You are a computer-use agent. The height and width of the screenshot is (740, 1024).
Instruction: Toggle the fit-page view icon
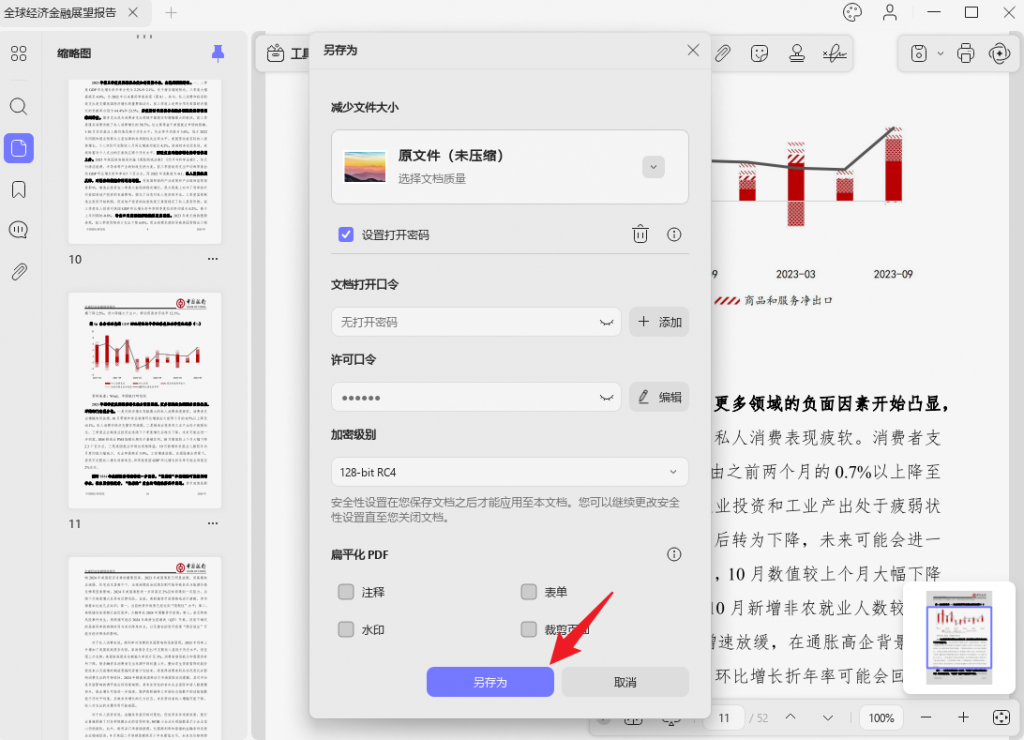pyautogui.click(x=1000, y=717)
